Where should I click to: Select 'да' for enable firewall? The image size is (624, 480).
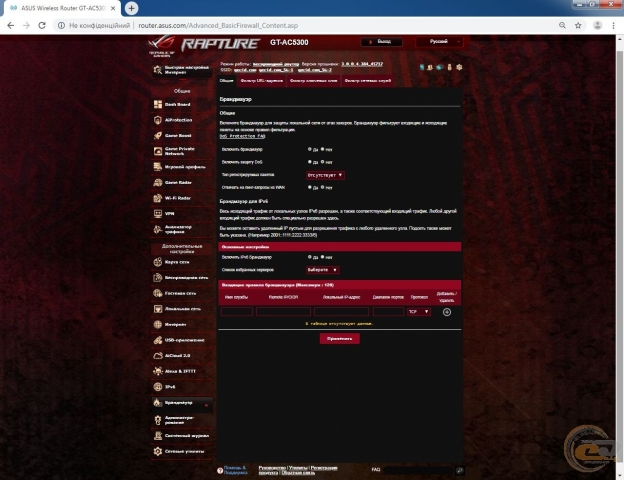[x=310, y=149]
